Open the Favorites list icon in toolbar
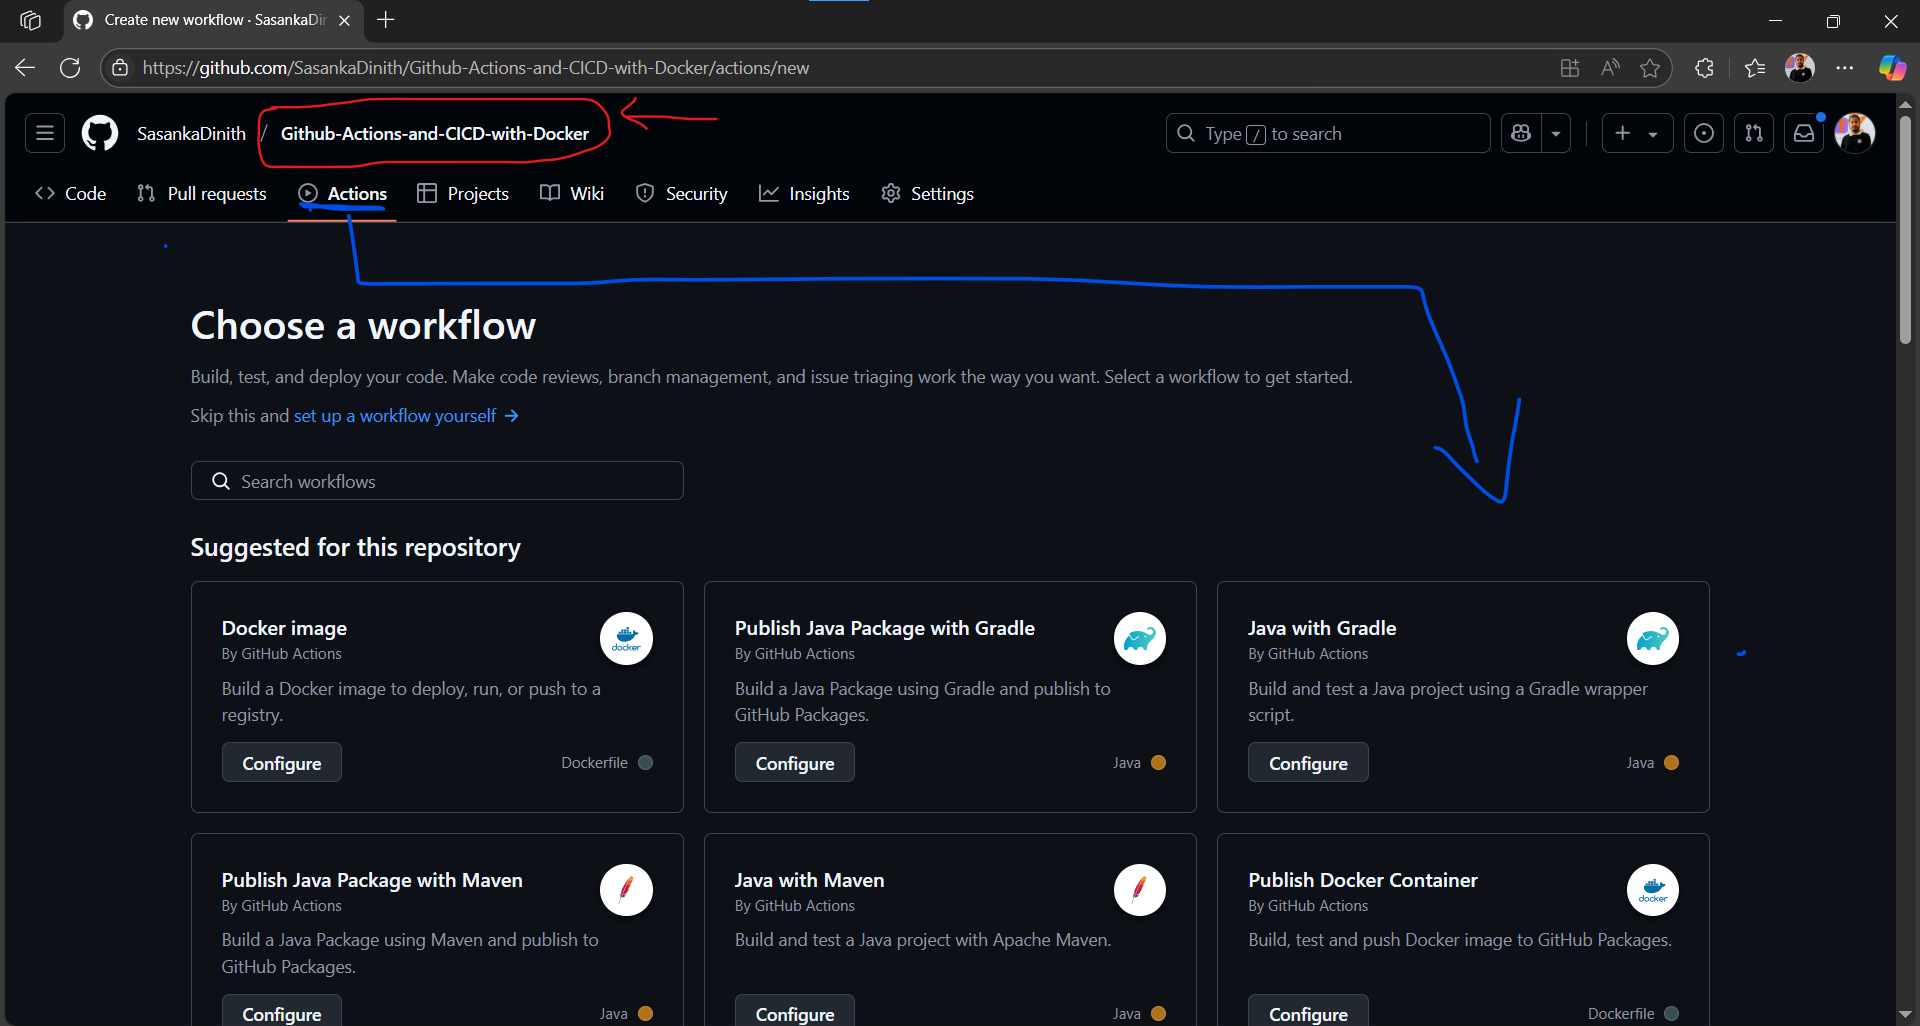The image size is (1920, 1026). (1755, 68)
